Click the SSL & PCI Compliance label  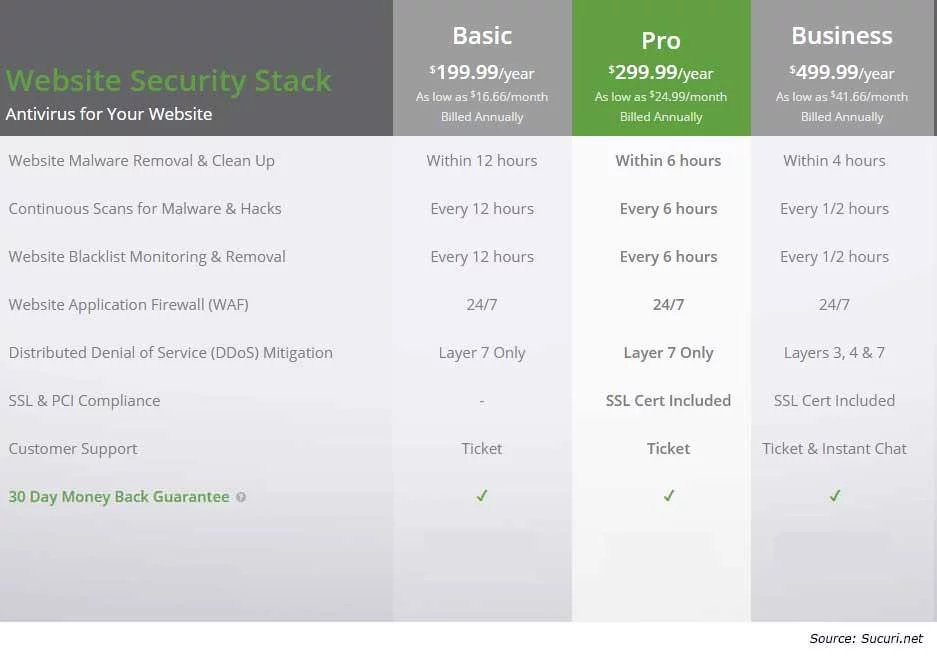pyautogui.click(x=84, y=401)
